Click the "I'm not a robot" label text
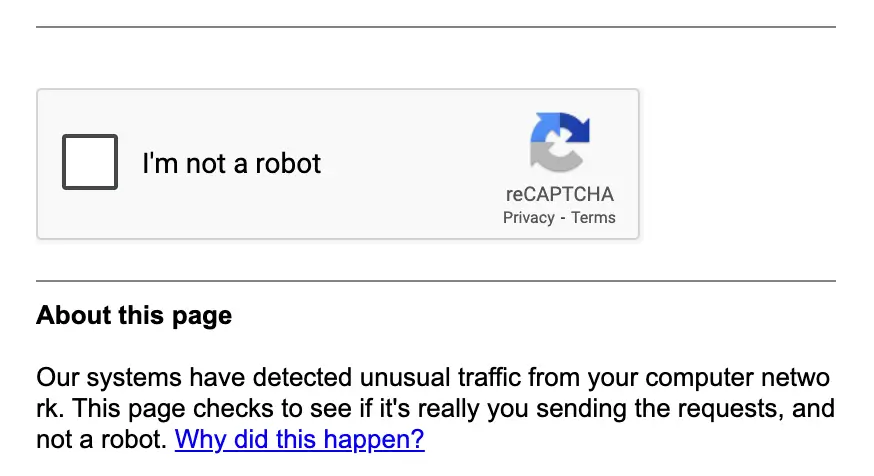 [x=231, y=163]
